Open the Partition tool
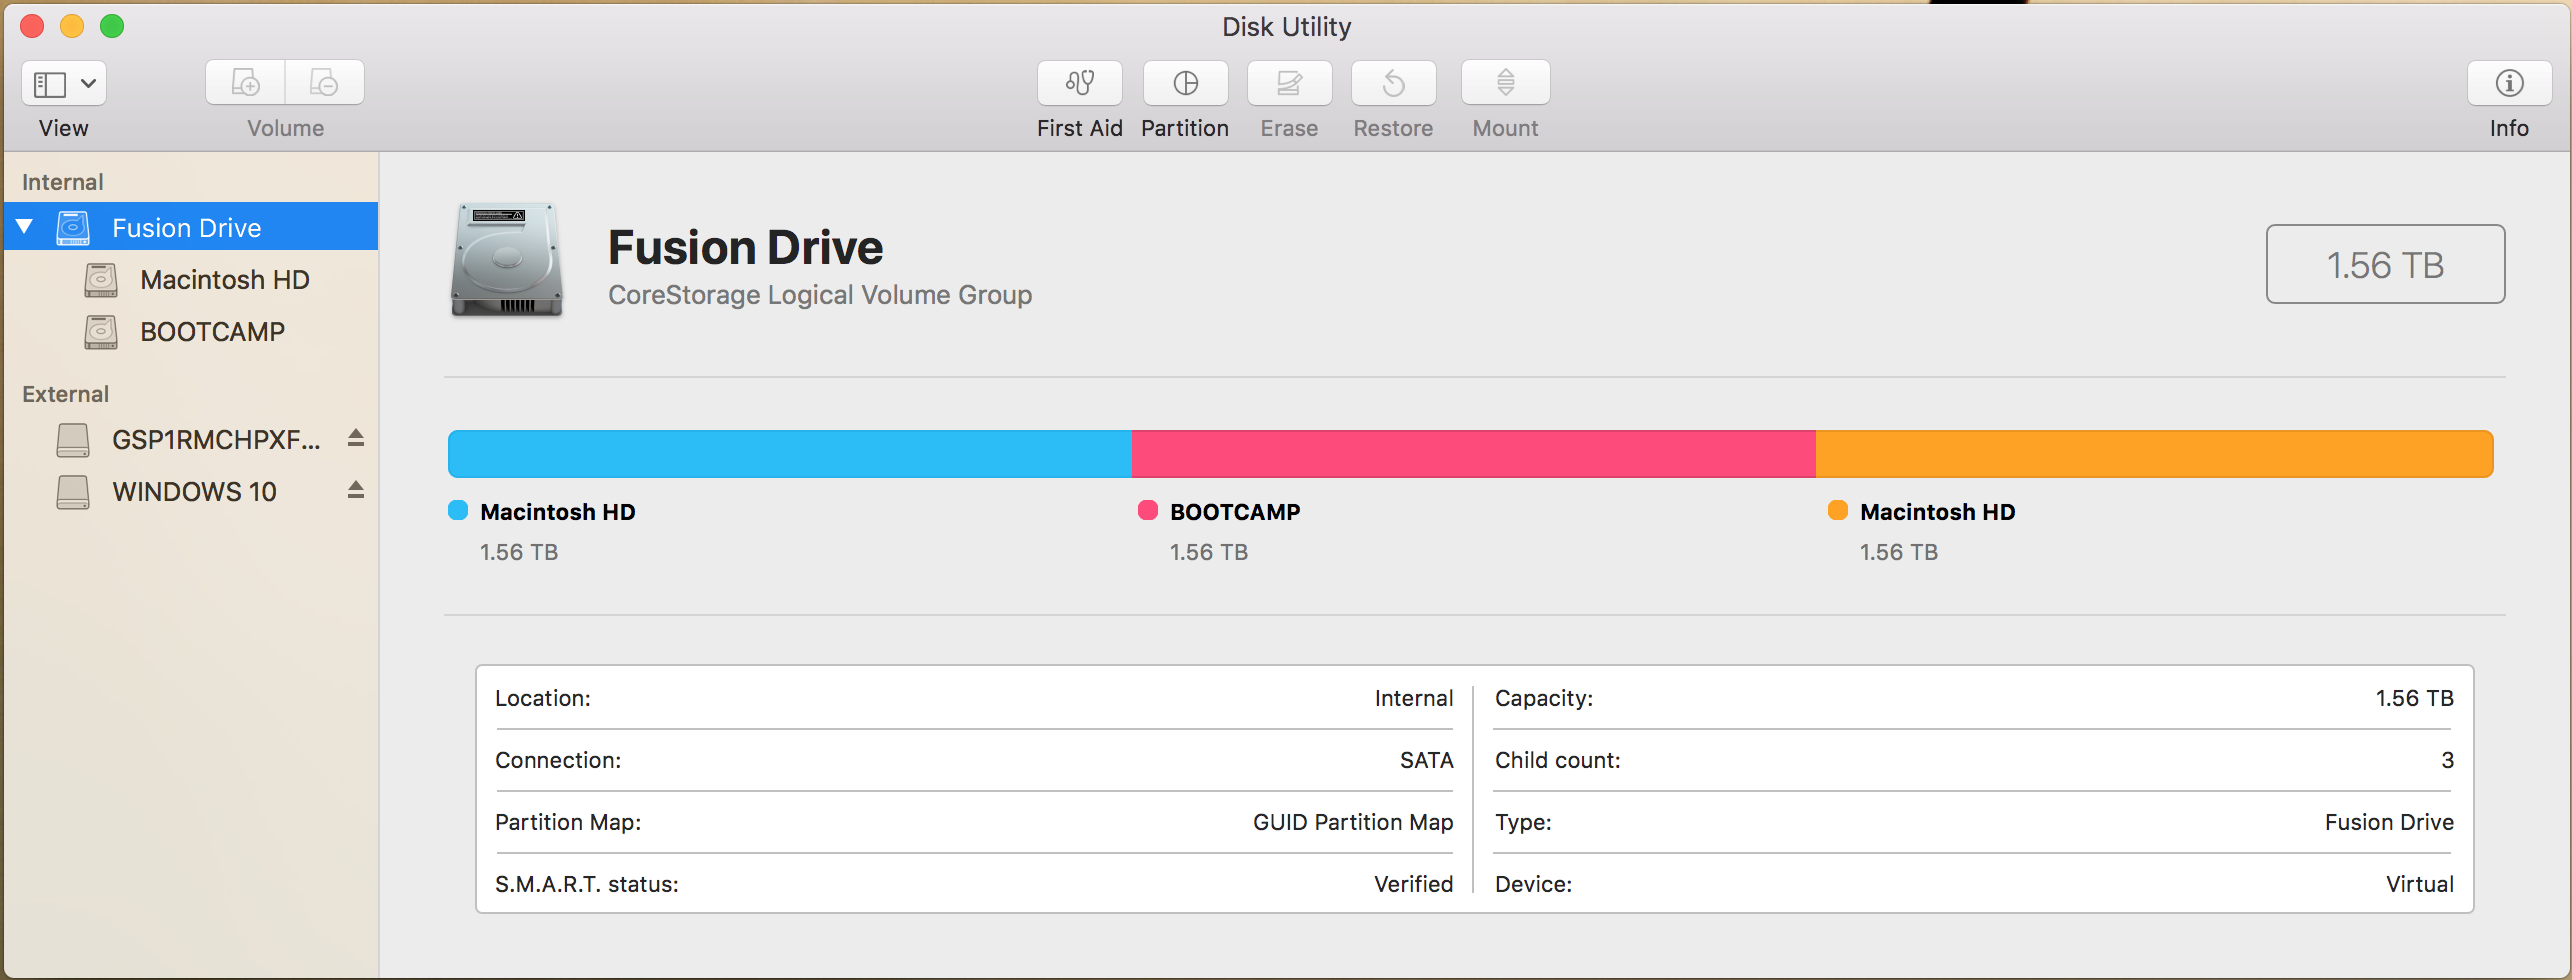 pos(1185,83)
